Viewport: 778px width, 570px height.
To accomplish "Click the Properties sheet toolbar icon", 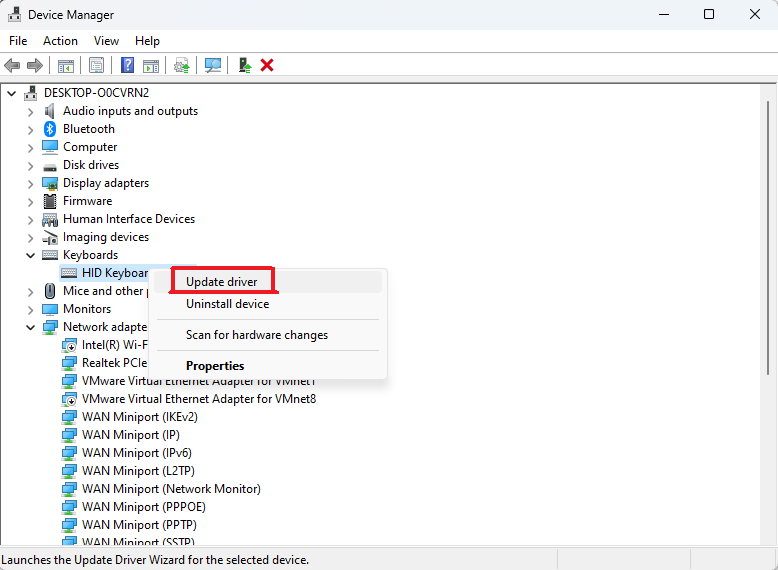I will pos(96,65).
